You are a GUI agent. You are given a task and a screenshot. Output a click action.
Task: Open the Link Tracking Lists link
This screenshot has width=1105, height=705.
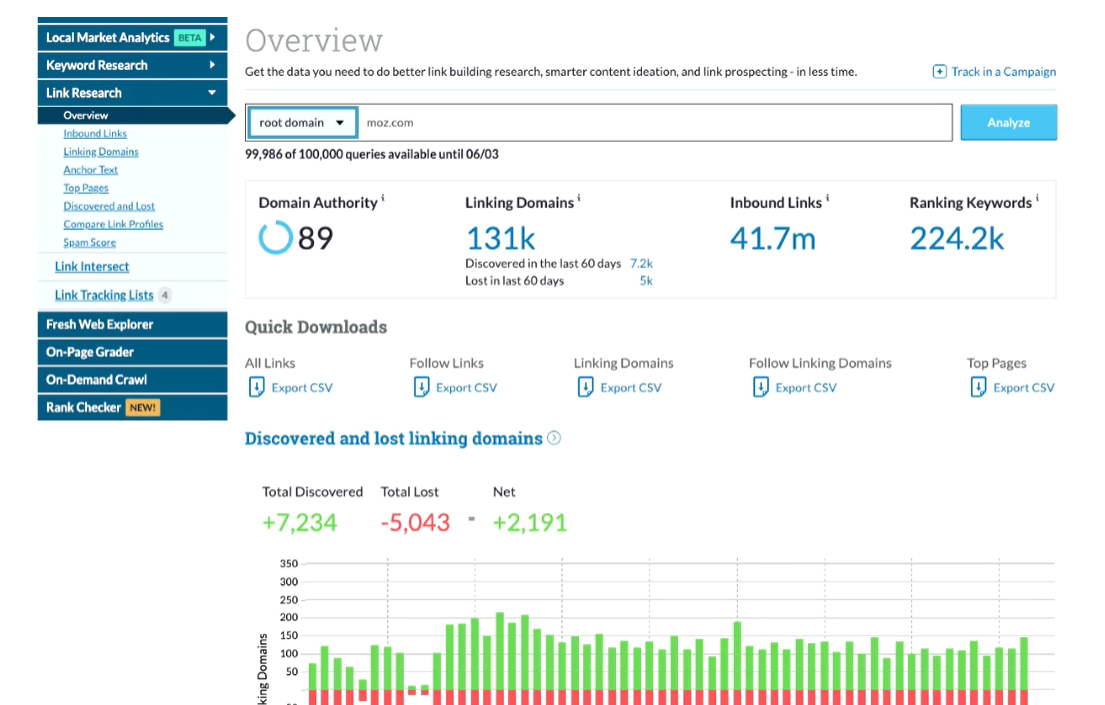click(x=104, y=295)
